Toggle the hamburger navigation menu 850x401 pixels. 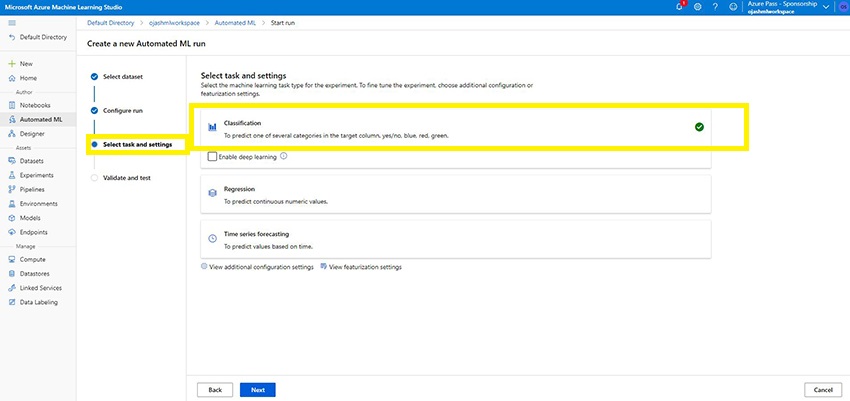(x=12, y=23)
